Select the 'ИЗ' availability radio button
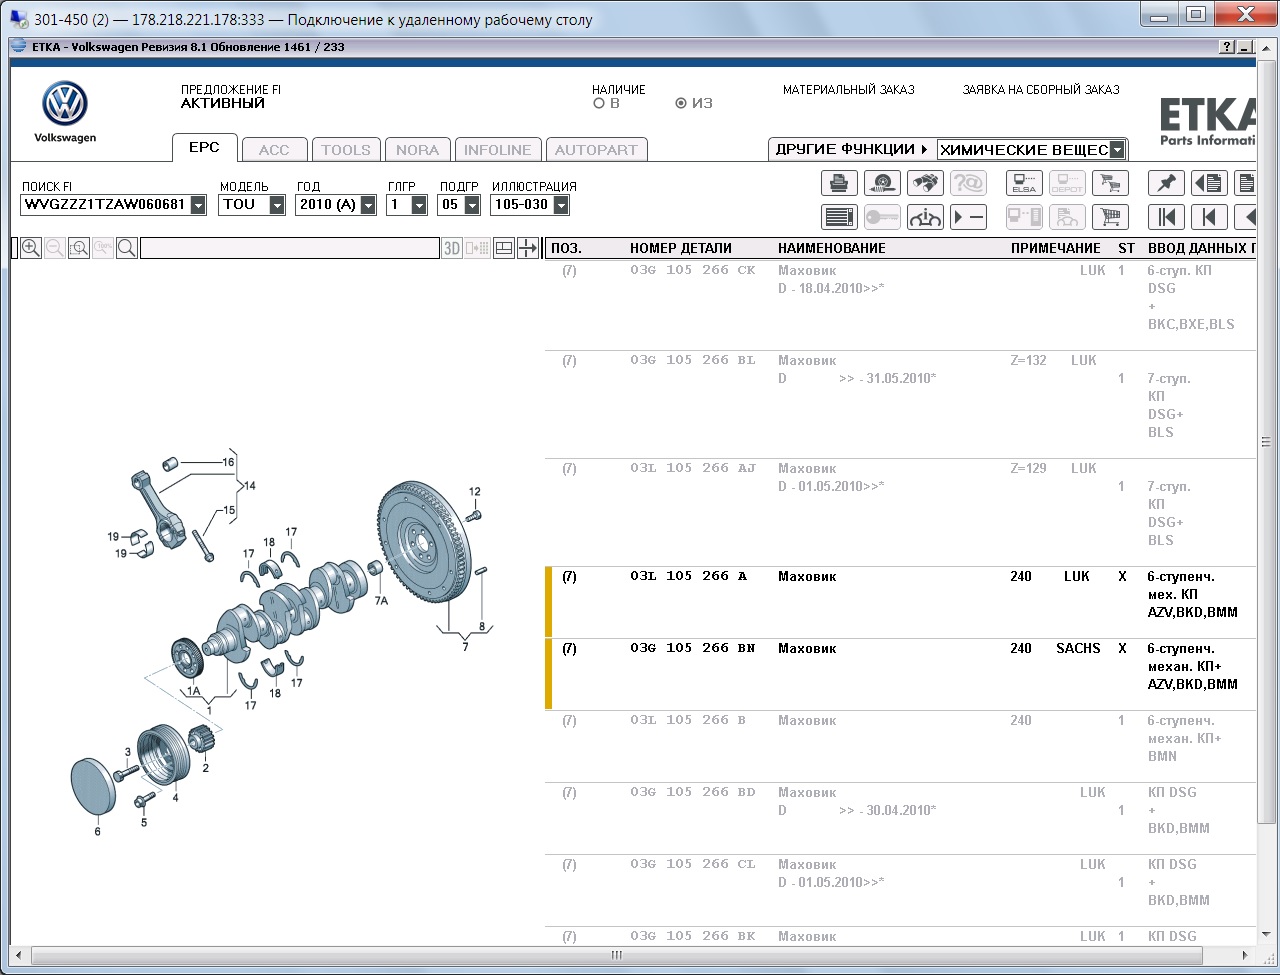 (x=681, y=103)
